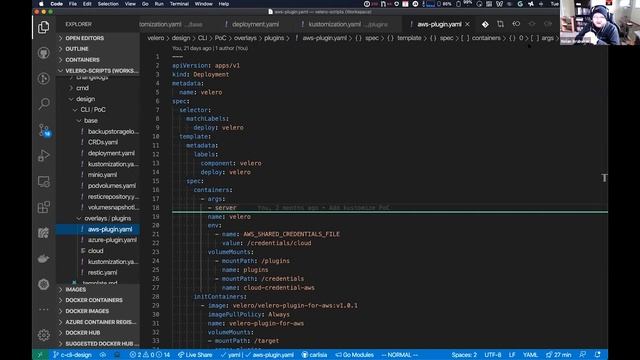
Task: Close the aws-plugin.yaml tab
Action: click(467, 24)
